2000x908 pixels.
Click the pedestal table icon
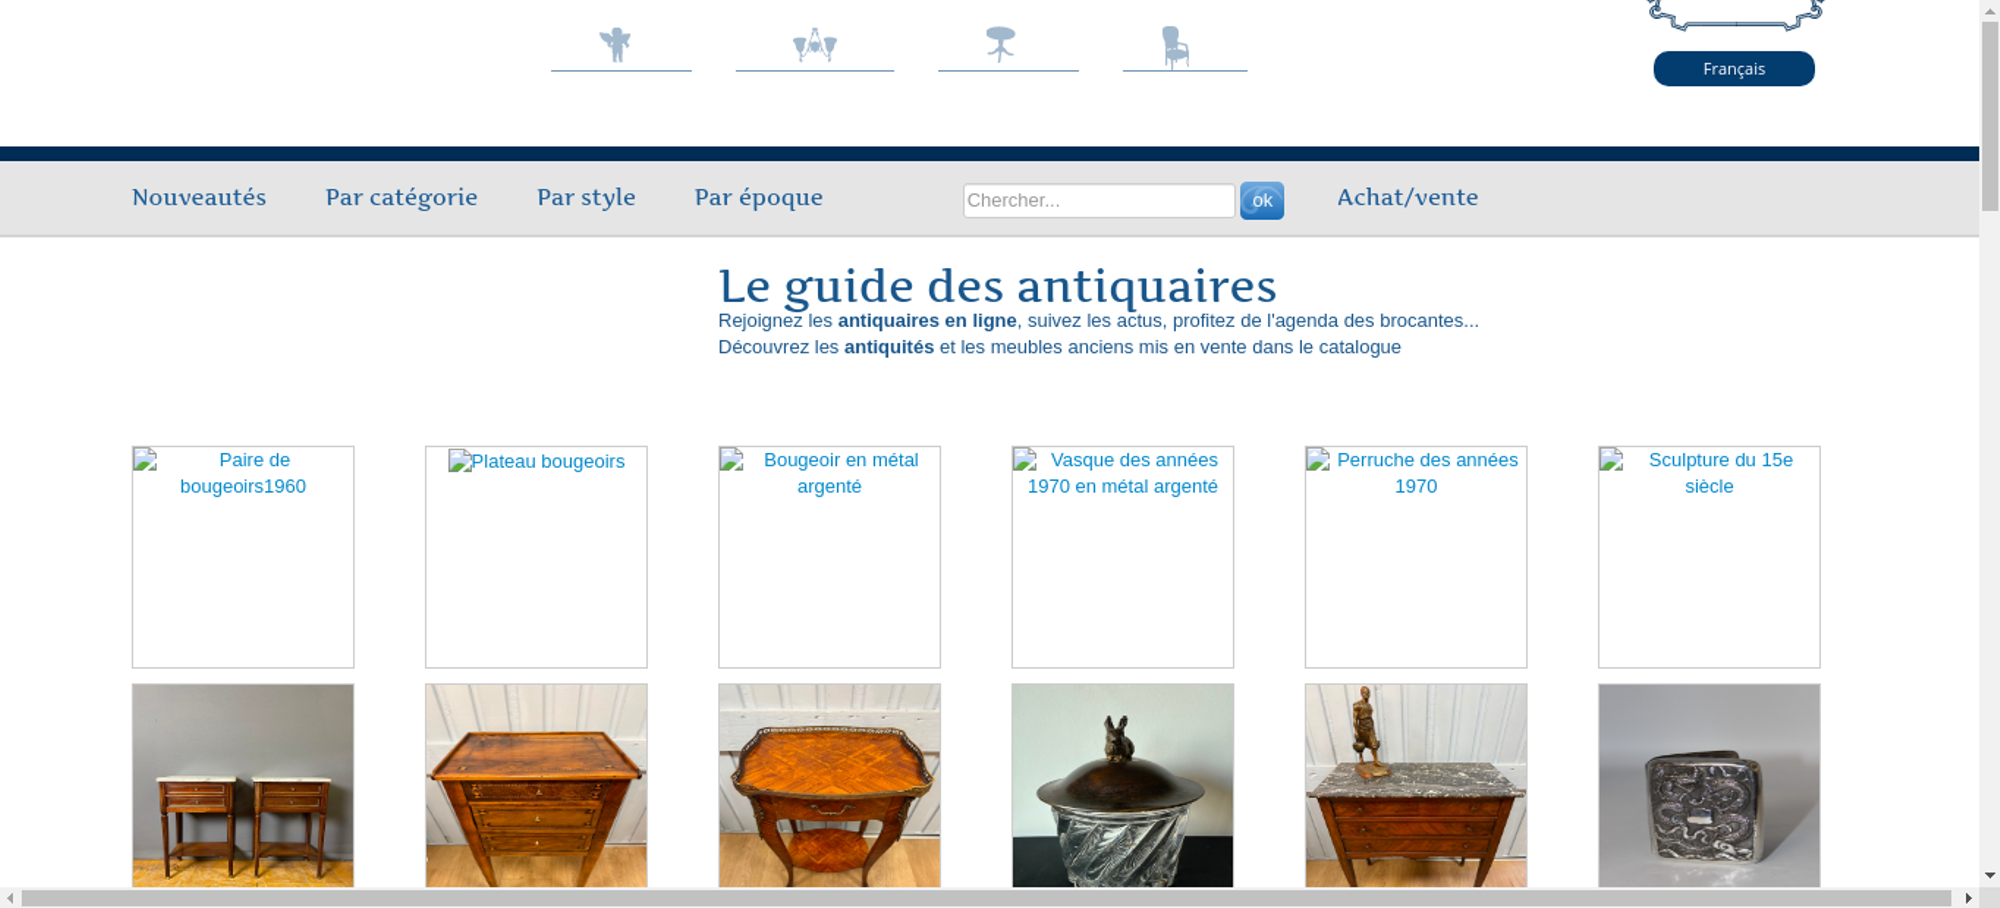pos(1000,45)
